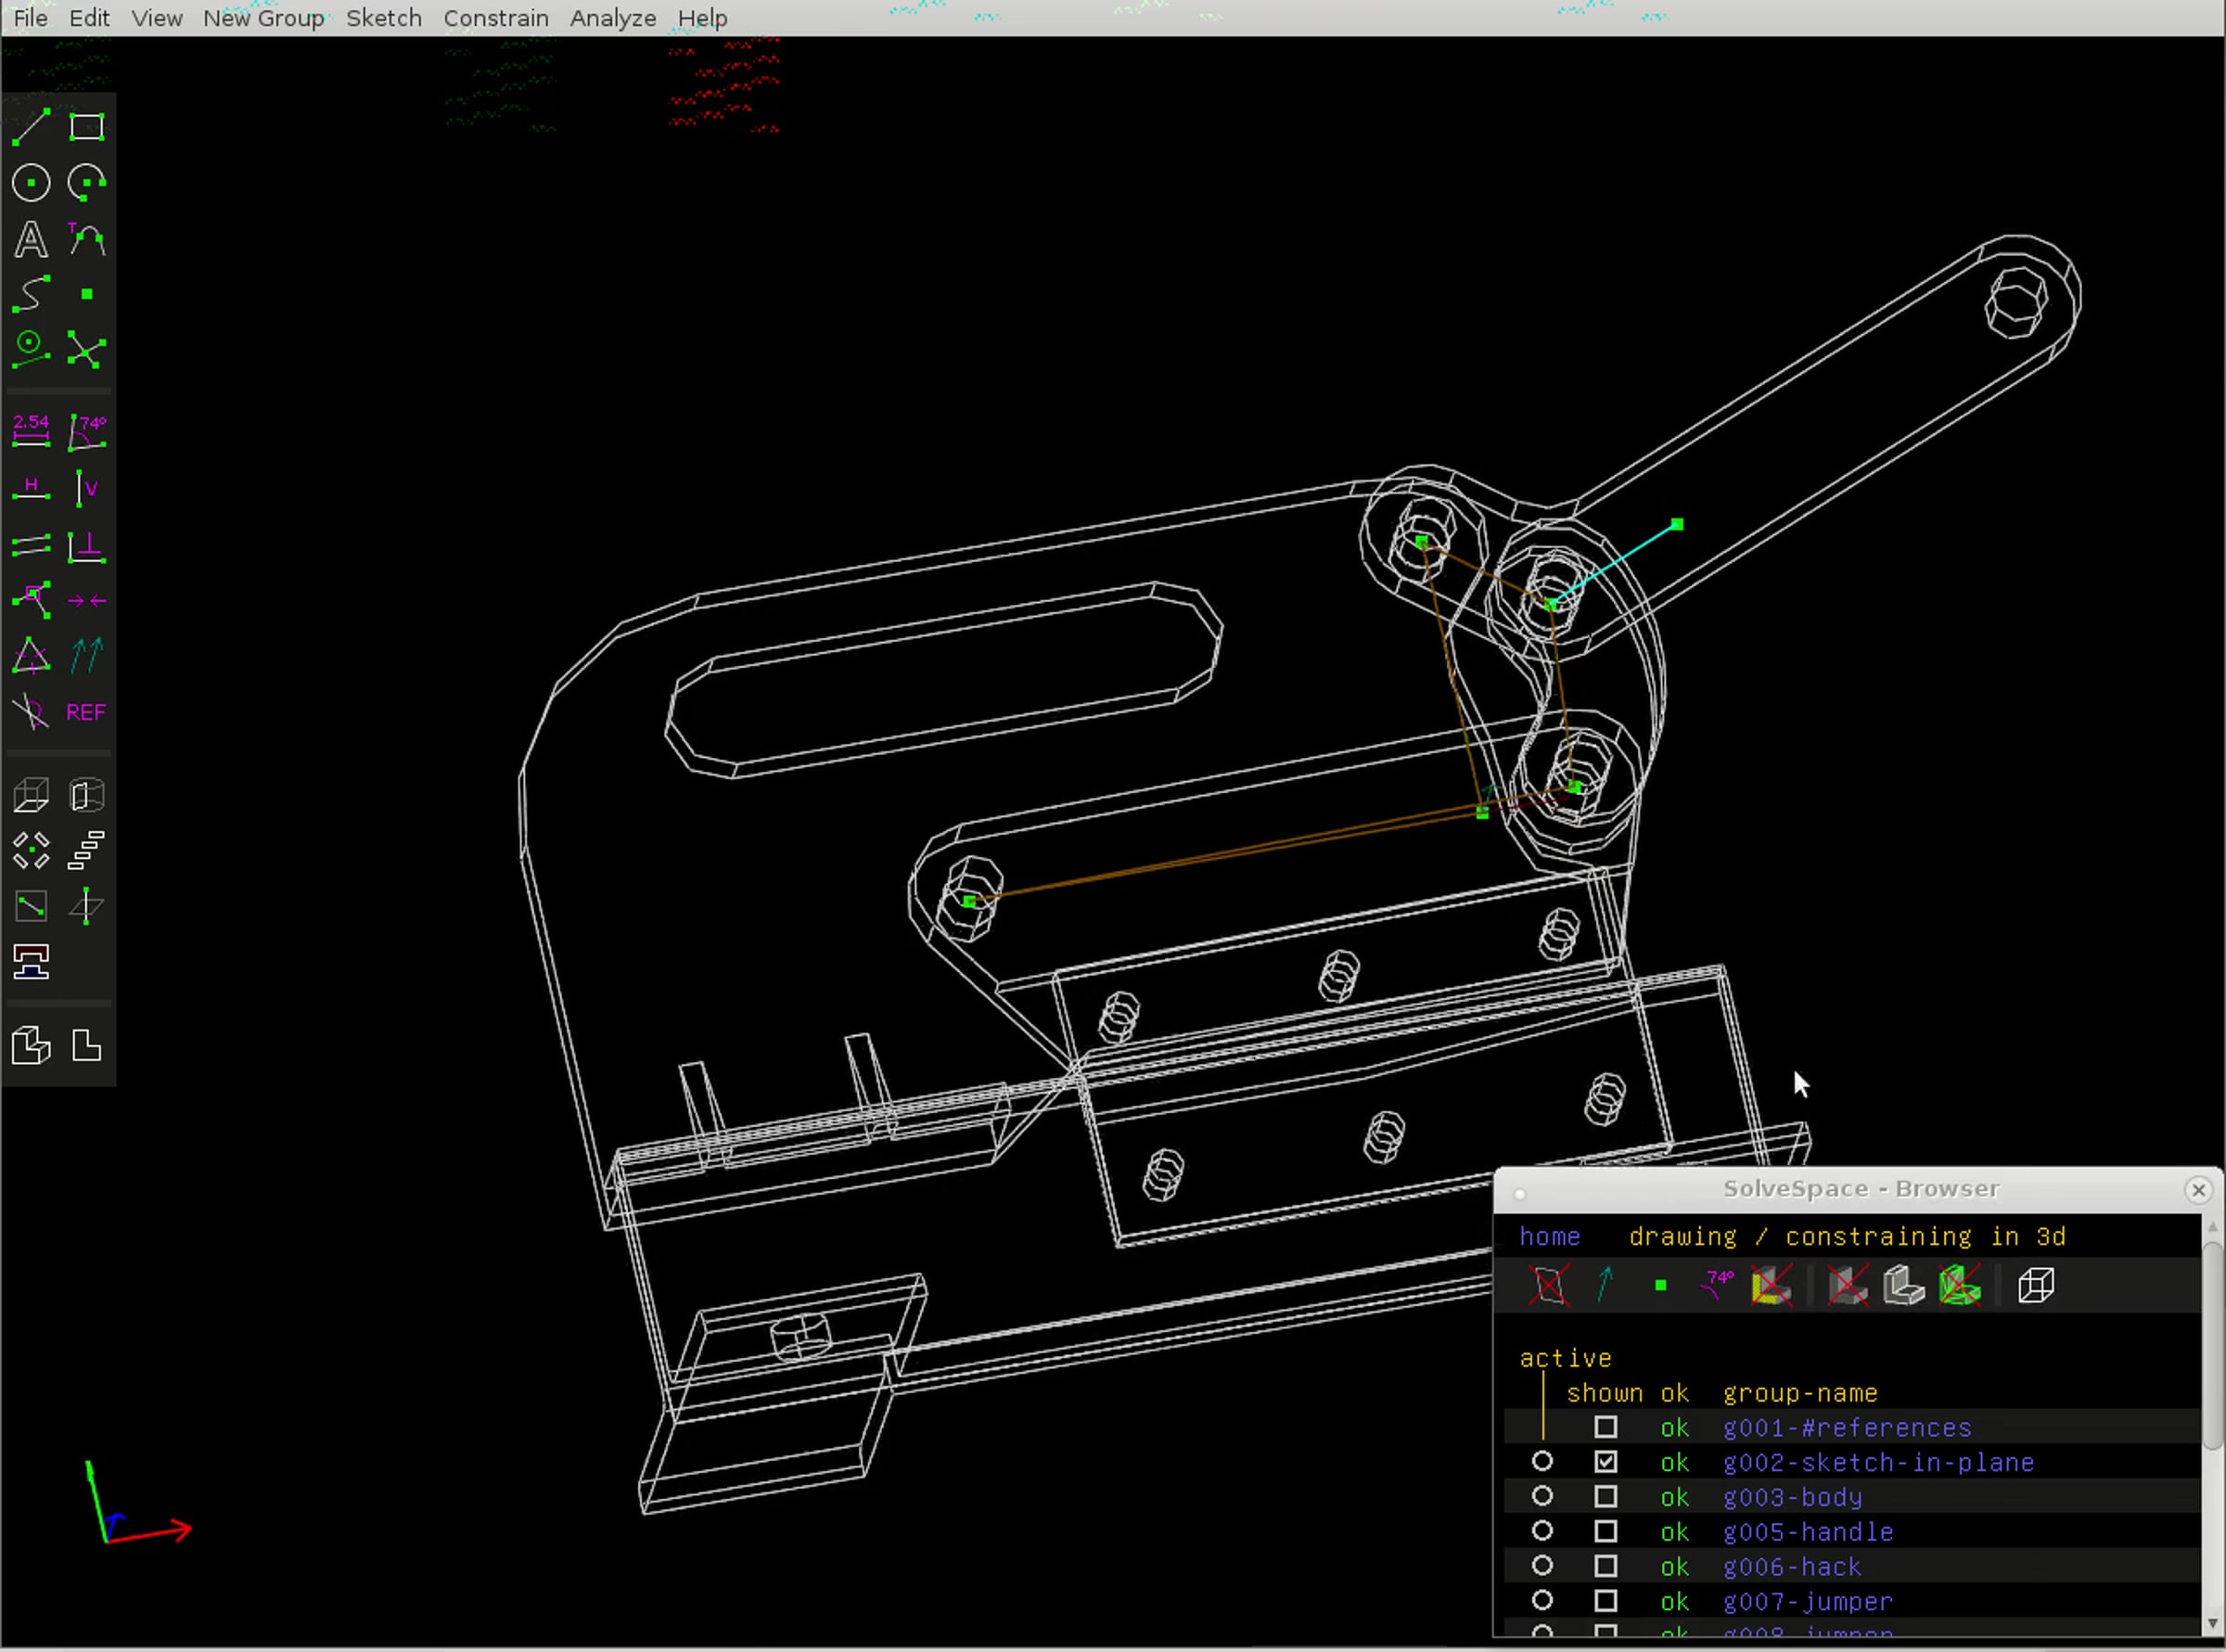
Task: Toggle constraints and dimensions visibility in Browser
Action: pyautogui.click(x=1716, y=1285)
